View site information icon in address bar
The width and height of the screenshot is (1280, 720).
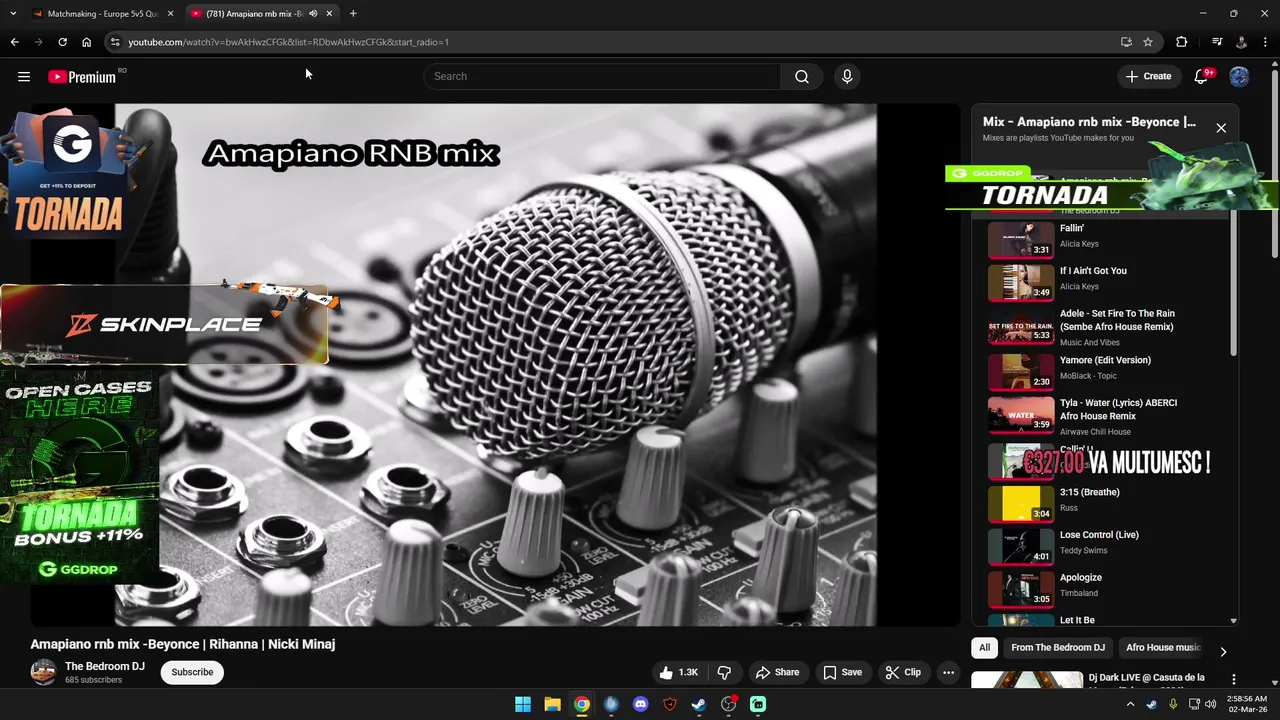click(115, 42)
